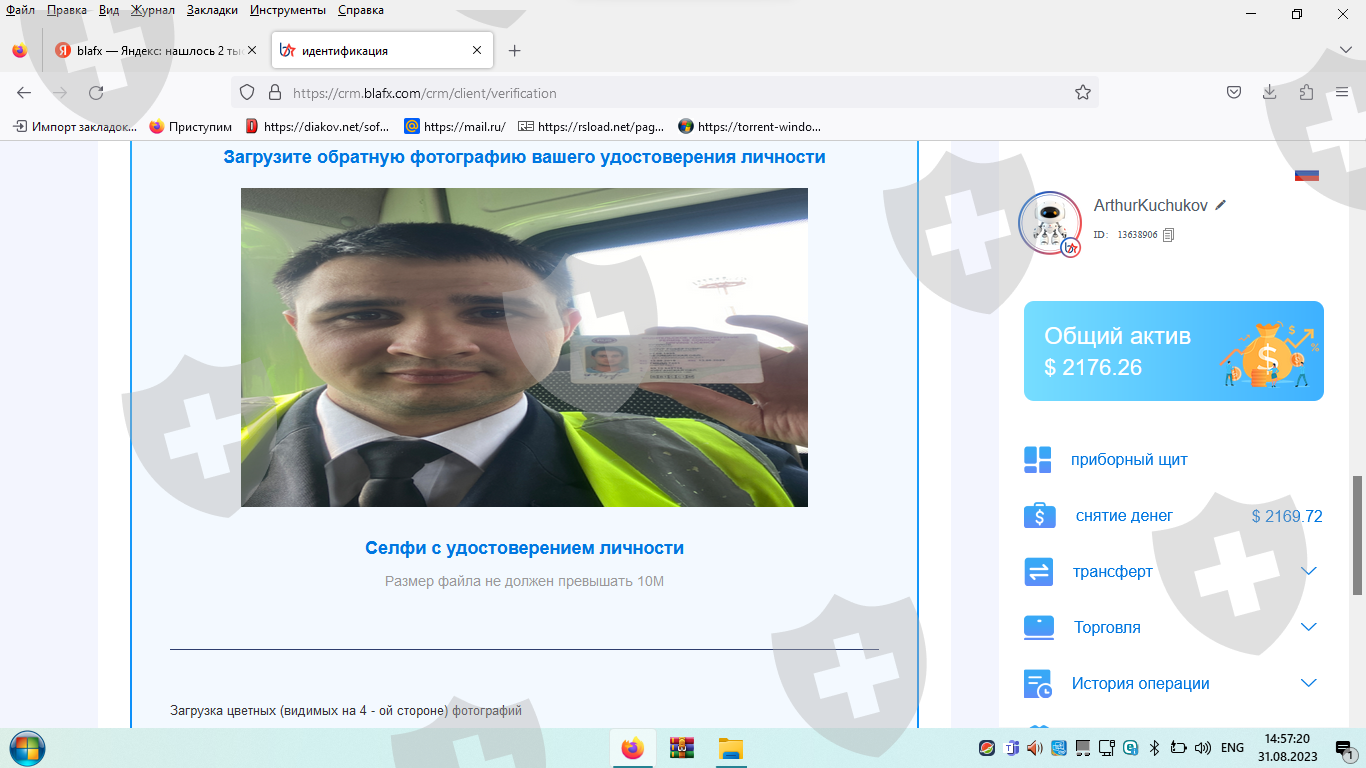Open the Firefox hamburger application menu
This screenshot has height=768, width=1366.
pos(1342,93)
